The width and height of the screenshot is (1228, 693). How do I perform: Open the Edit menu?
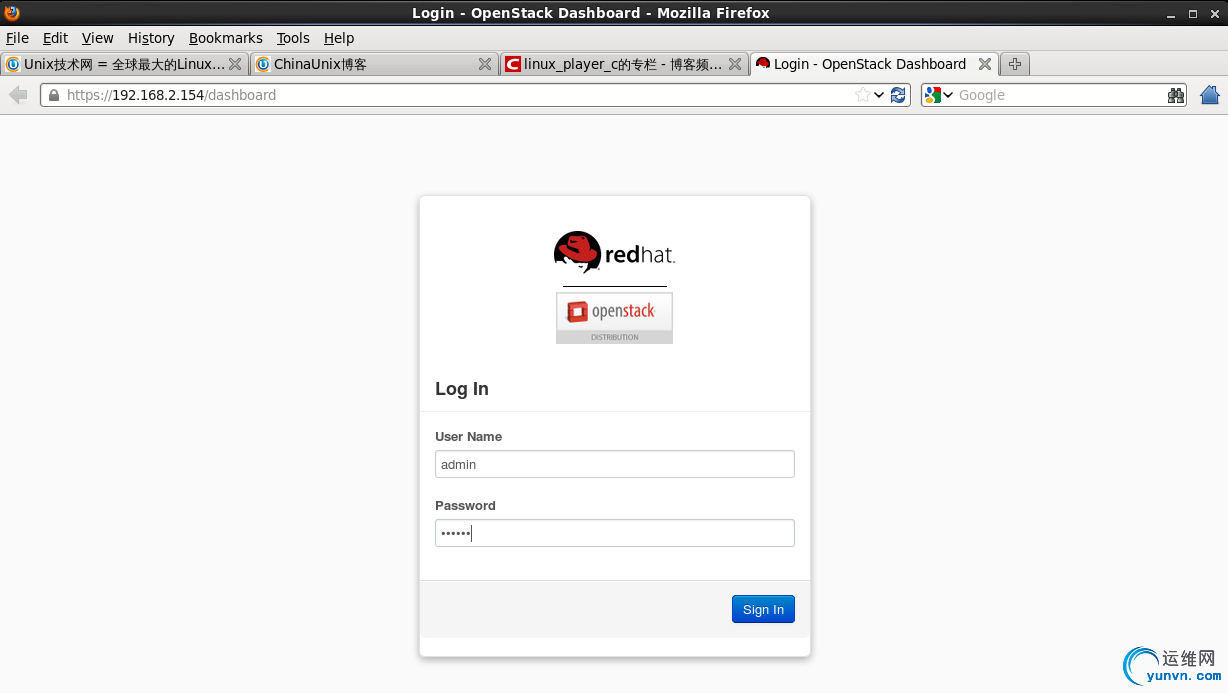point(55,38)
